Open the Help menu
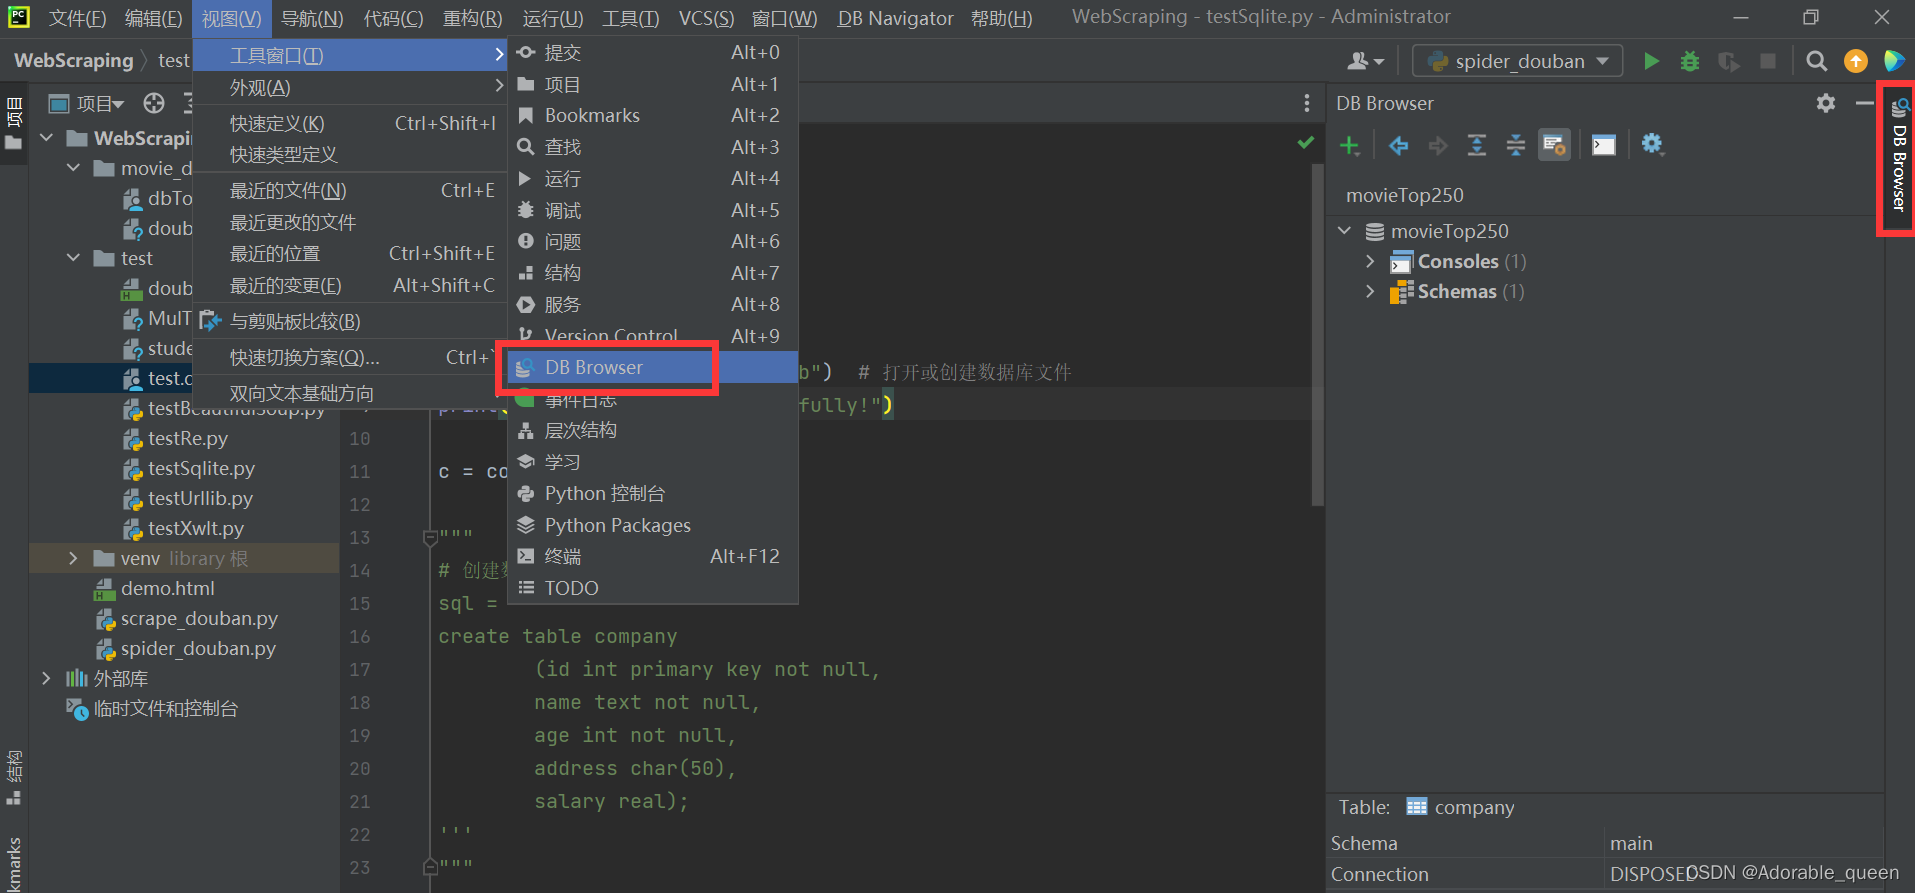 tap(1001, 18)
